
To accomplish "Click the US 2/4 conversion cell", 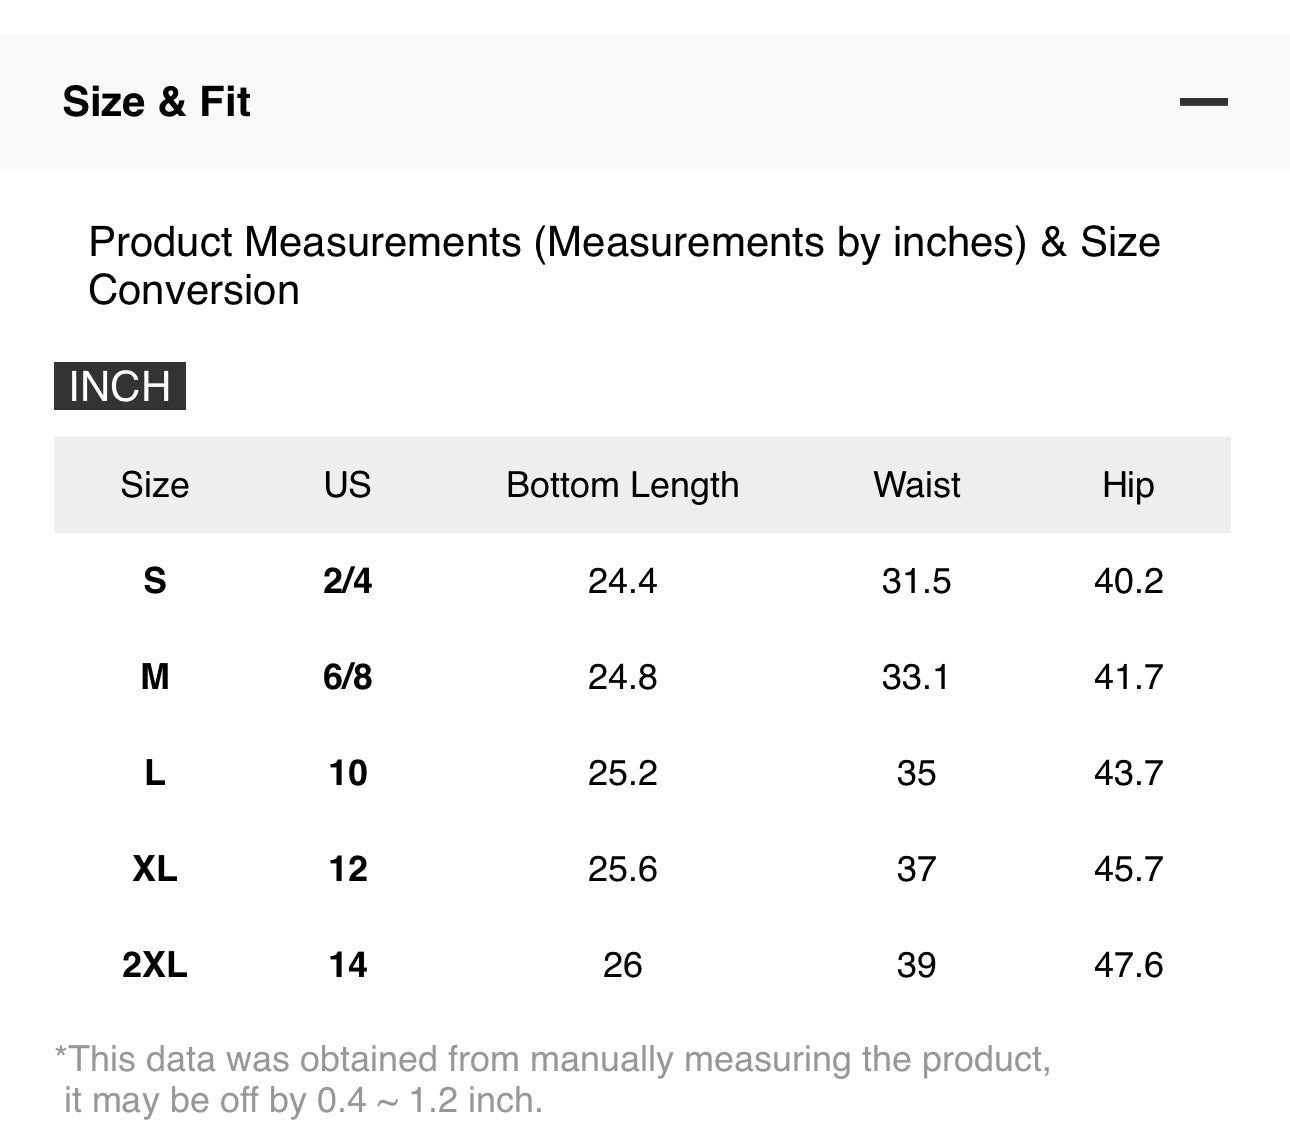I will [x=347, y=581].
